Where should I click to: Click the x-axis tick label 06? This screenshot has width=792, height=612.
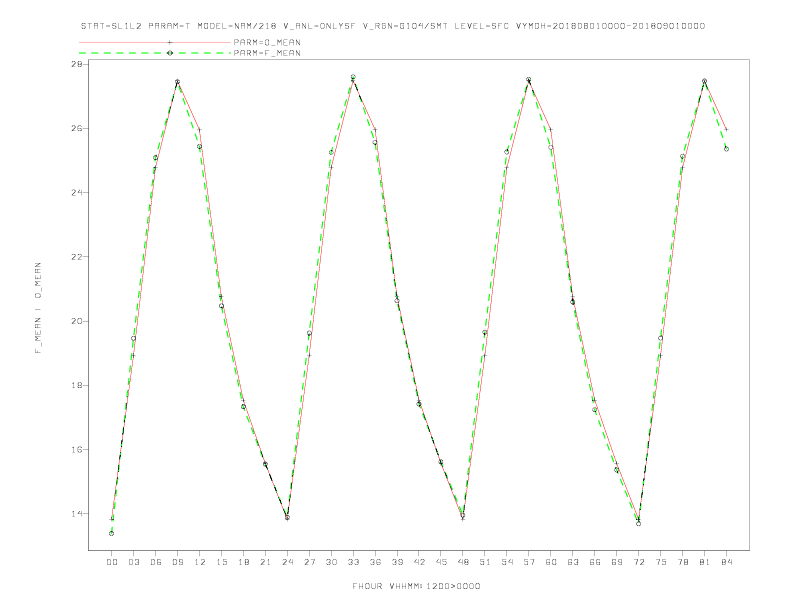point(156,562)
